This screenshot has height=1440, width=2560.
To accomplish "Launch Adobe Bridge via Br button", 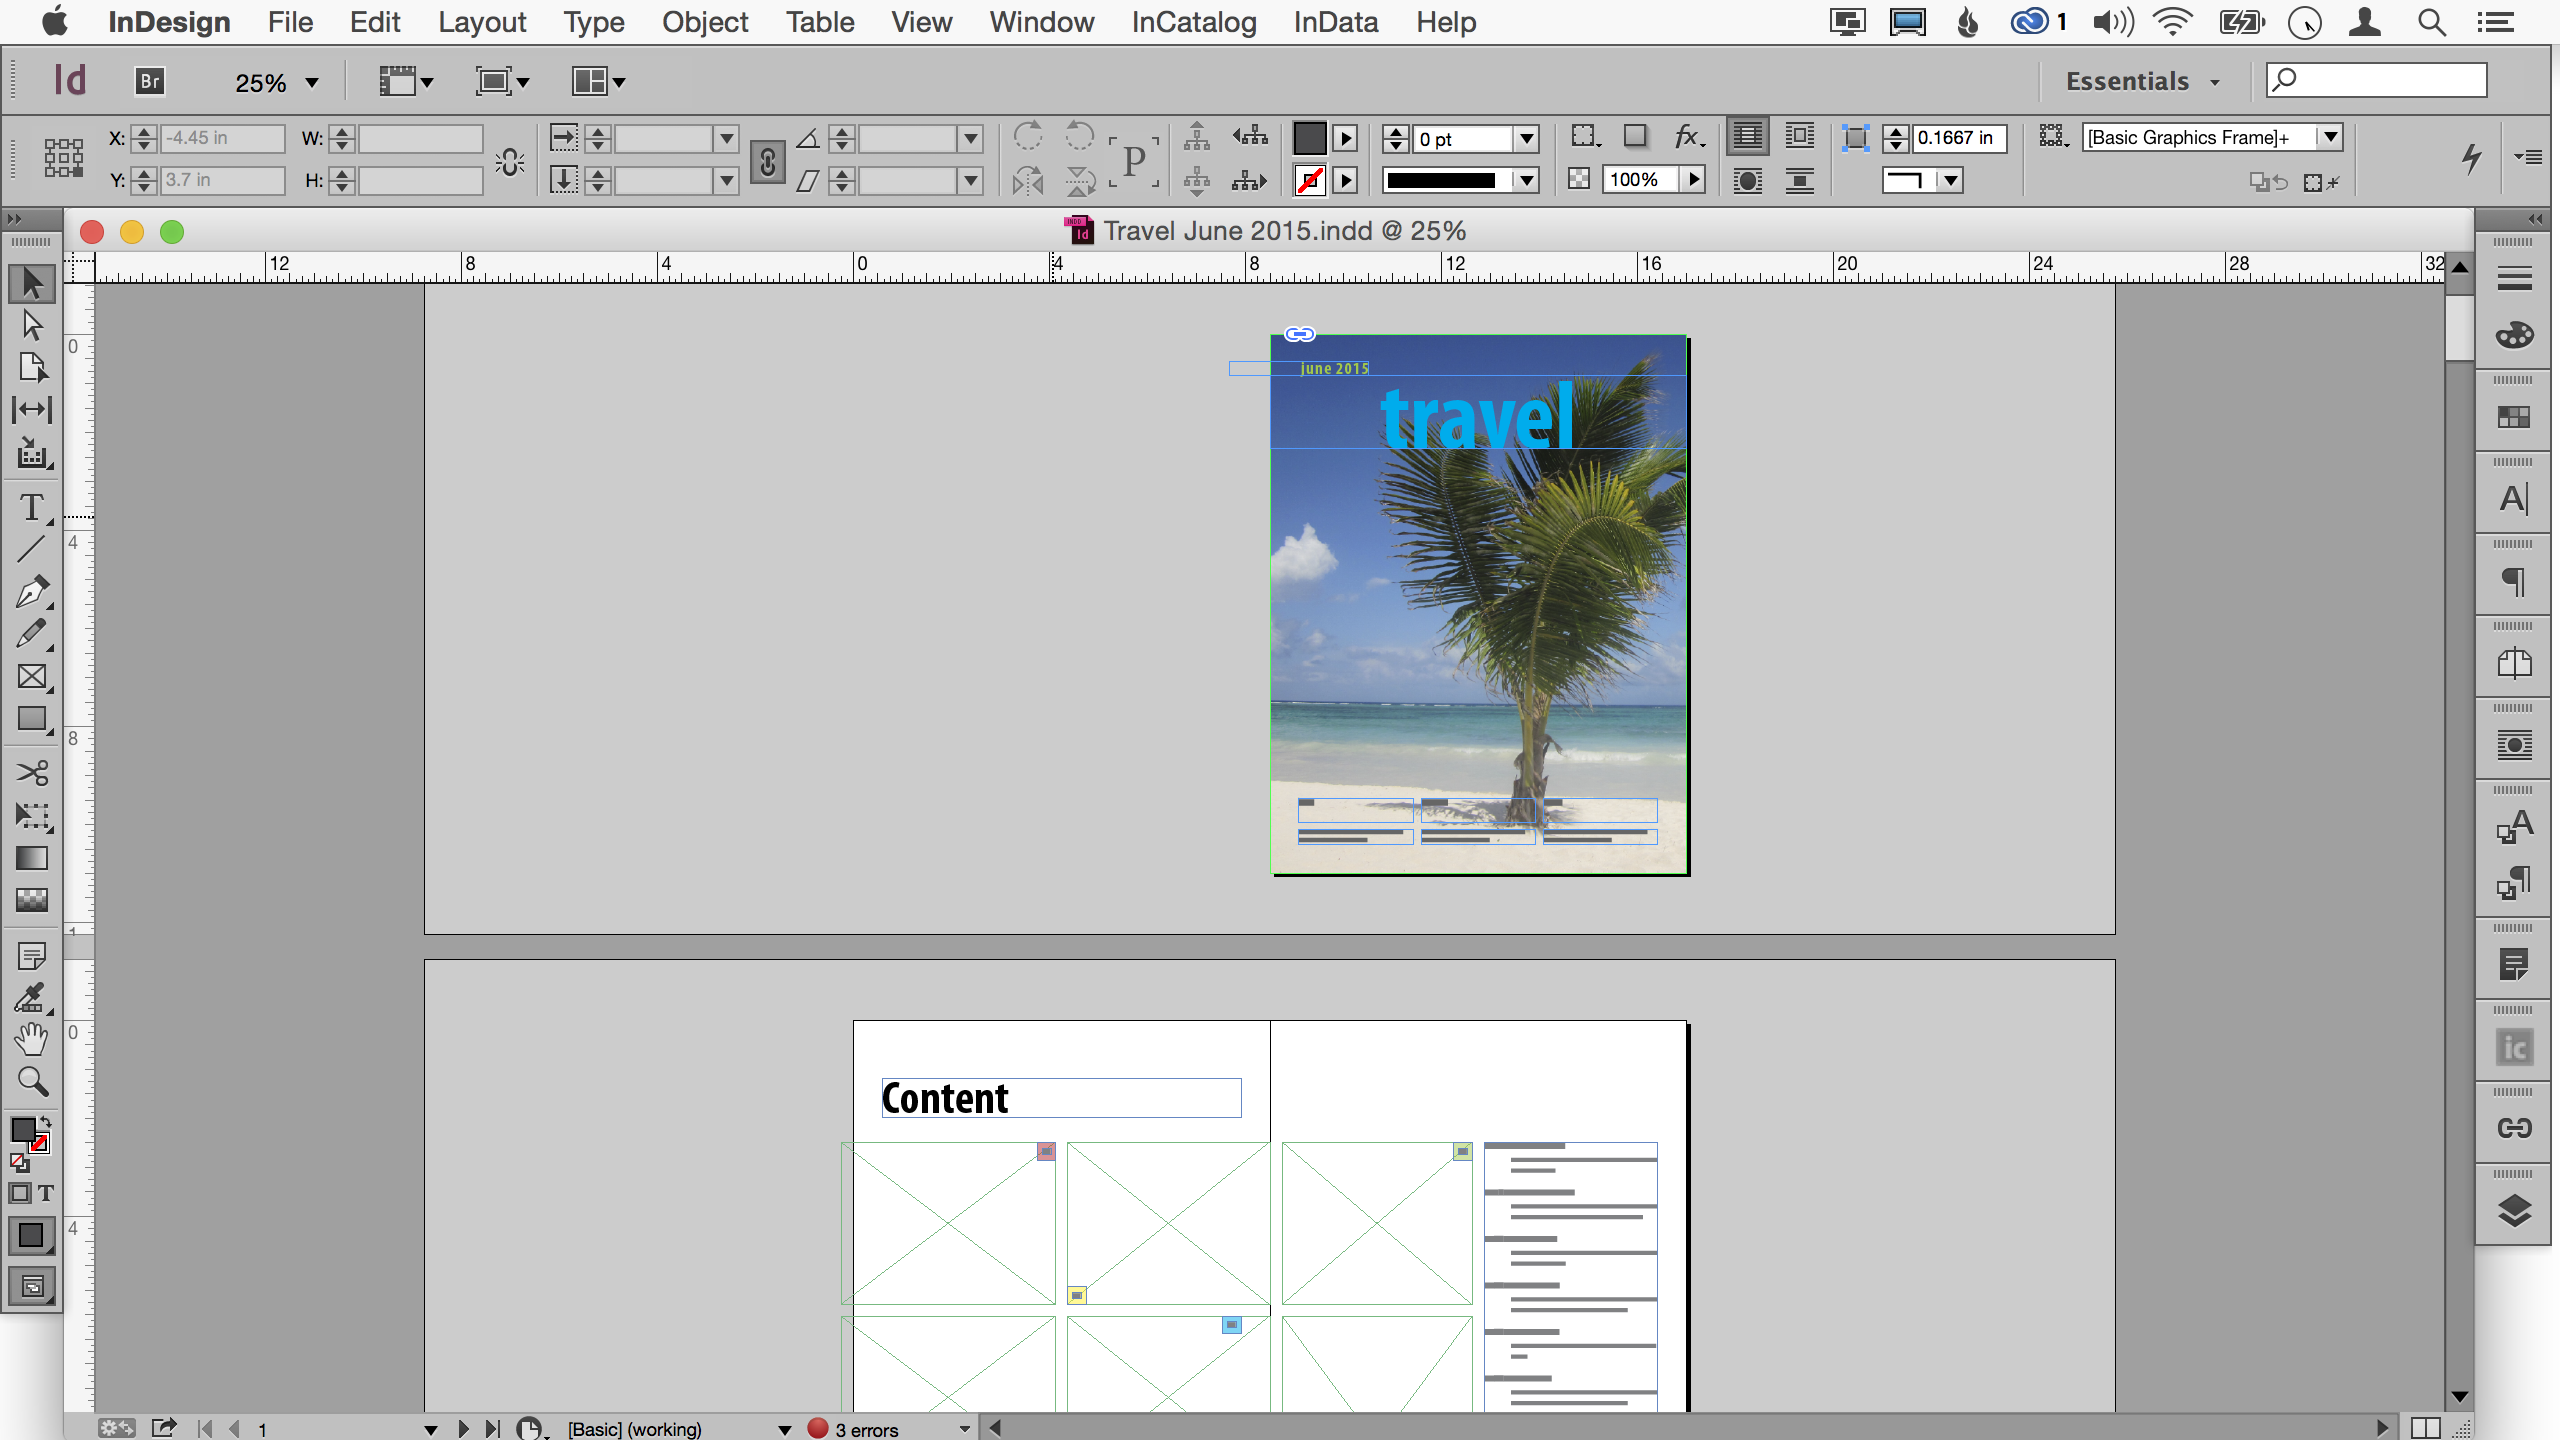I will [150, 81].
